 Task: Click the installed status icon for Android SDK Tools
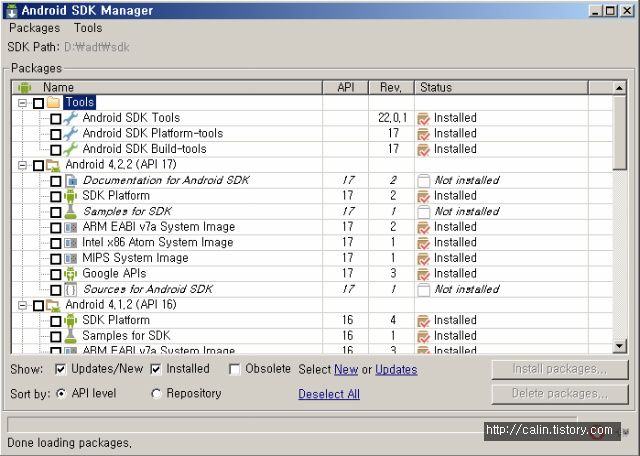click(x=424, y=118)
